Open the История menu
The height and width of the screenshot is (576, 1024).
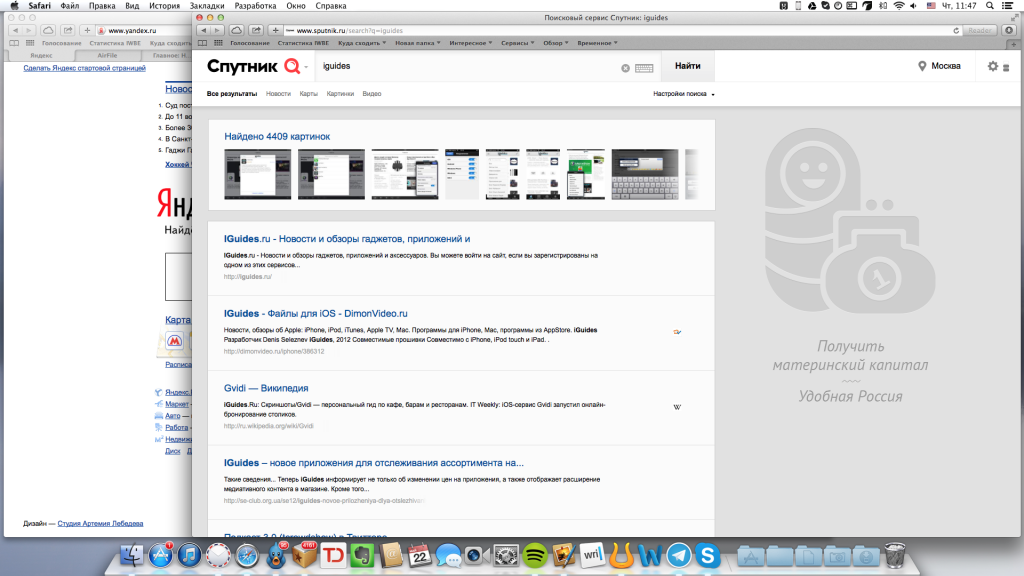[x=165, y=6]
